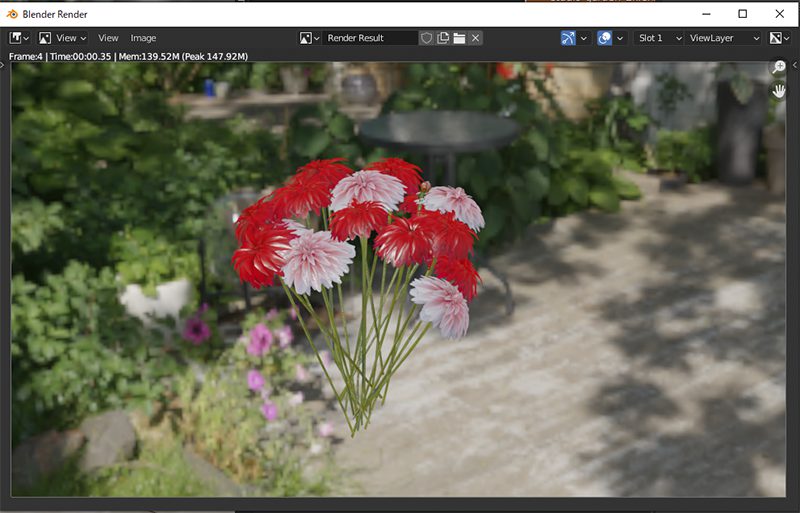The image size is (800, 513).
Task: Expand the Slot 1 dropdown
Action: click(x=660, y=38)
